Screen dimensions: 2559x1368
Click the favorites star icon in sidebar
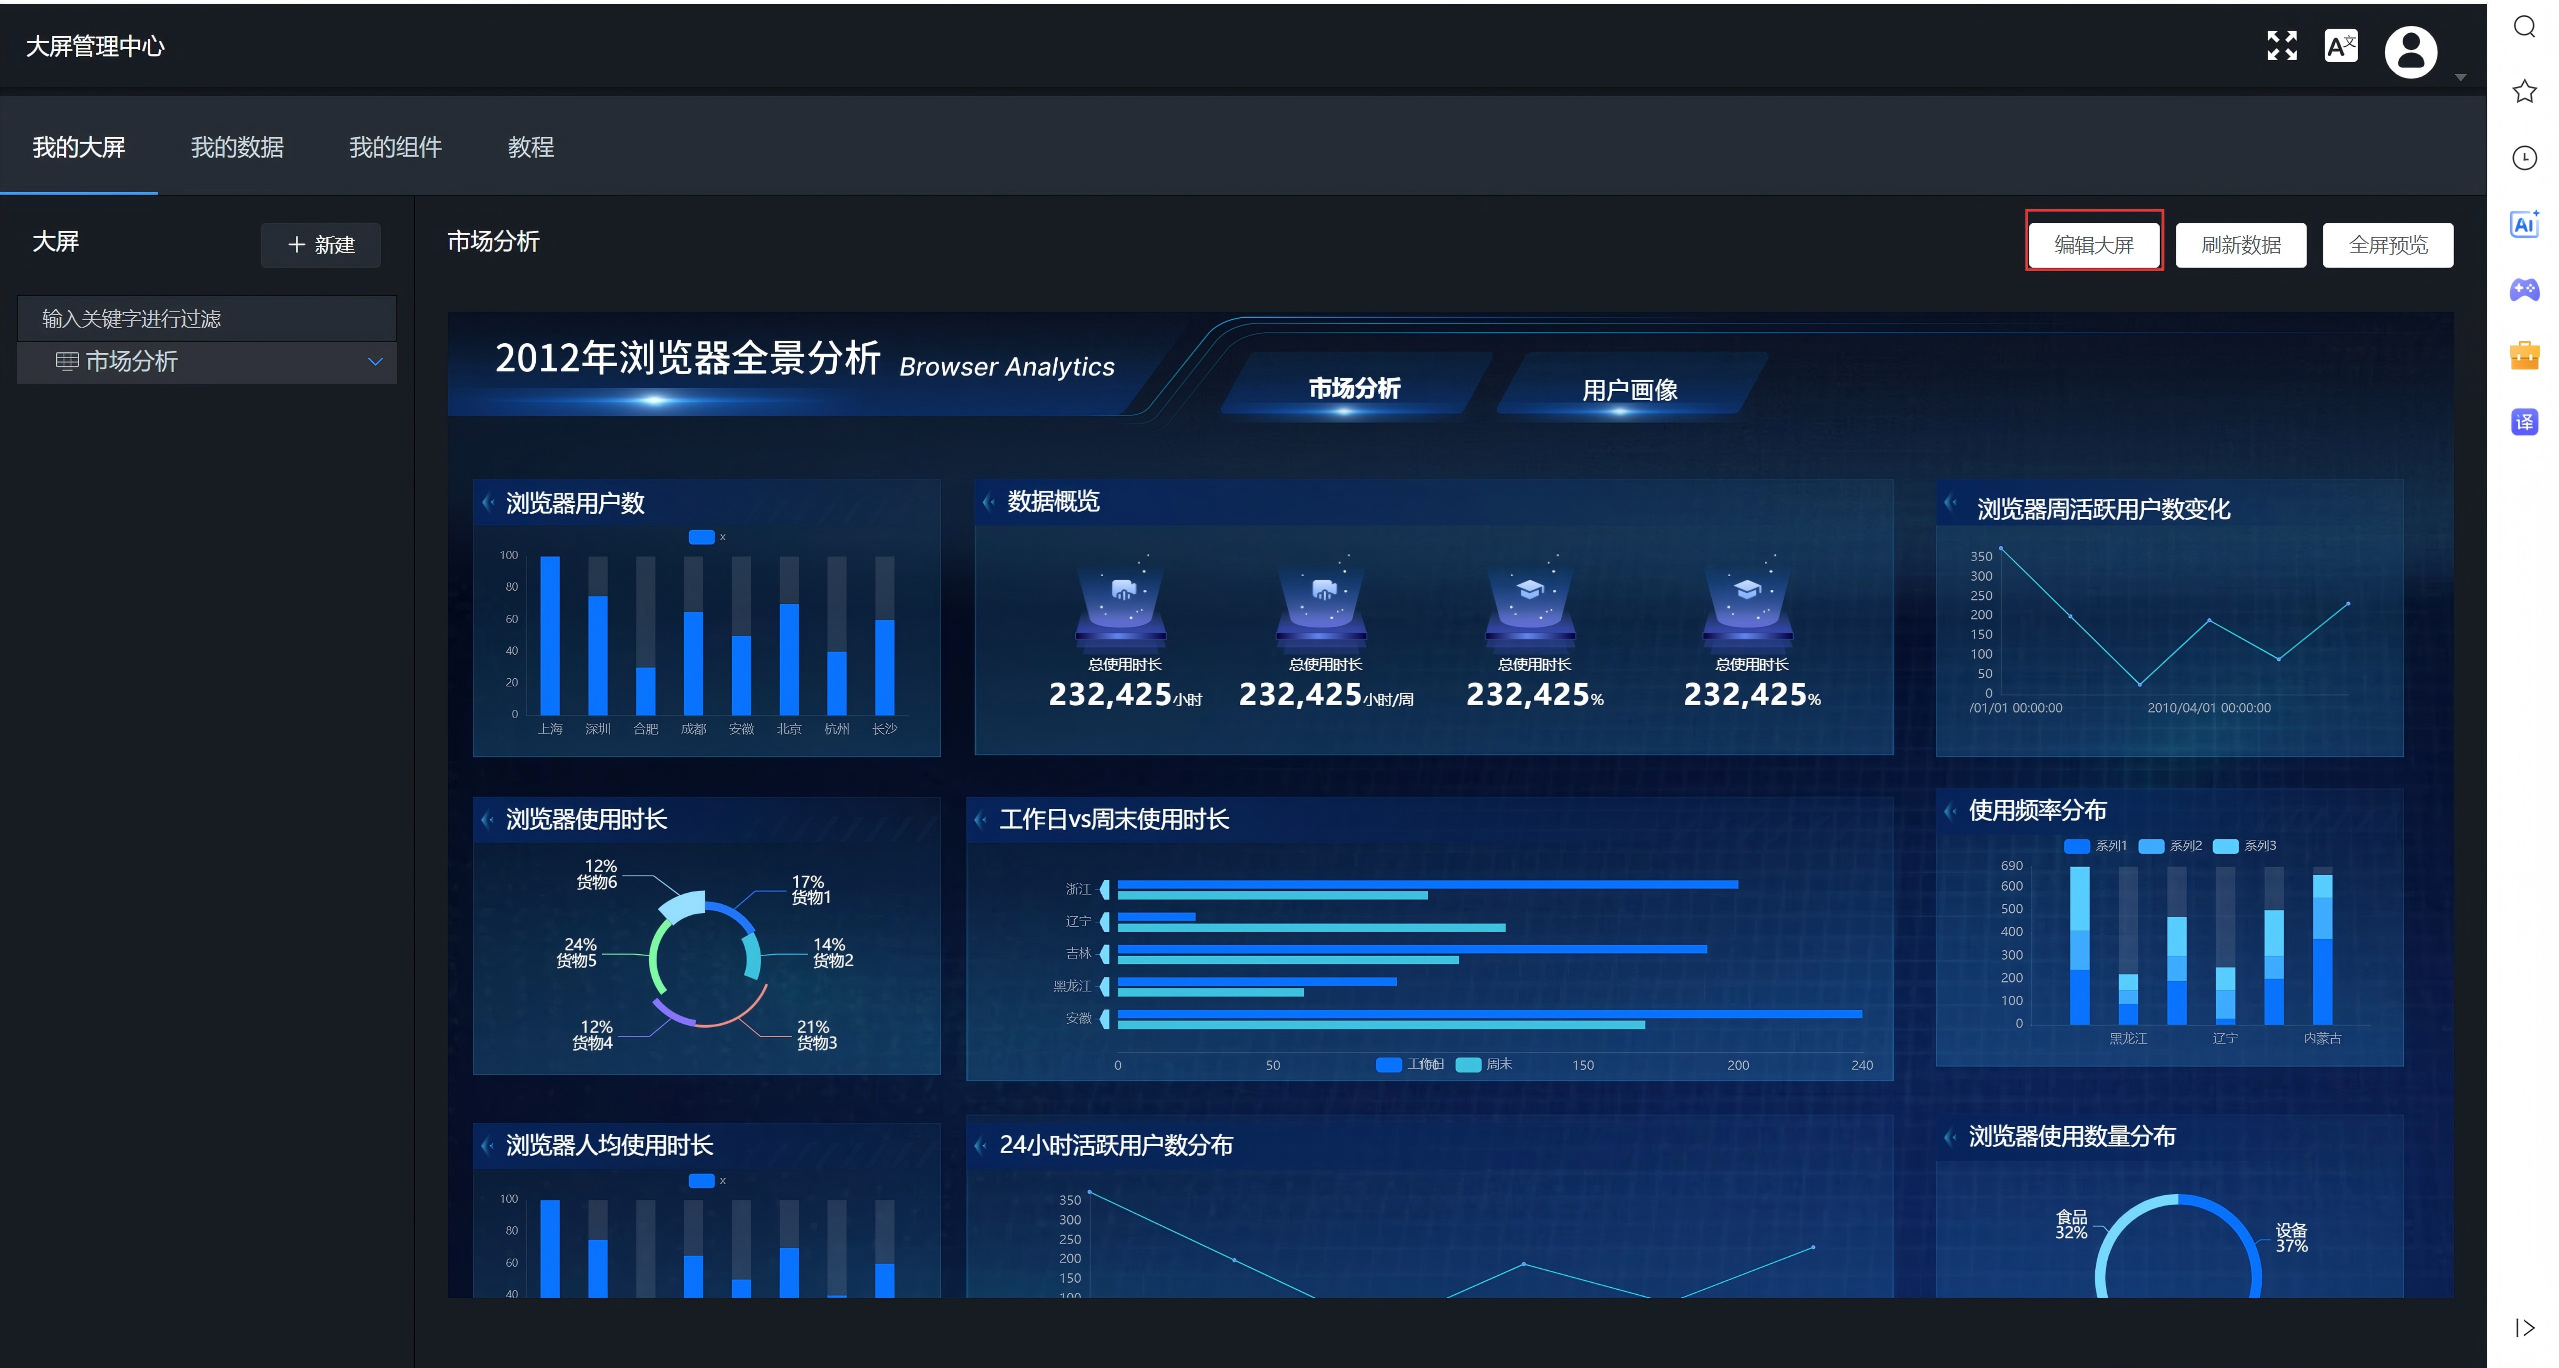point(2524,92)
